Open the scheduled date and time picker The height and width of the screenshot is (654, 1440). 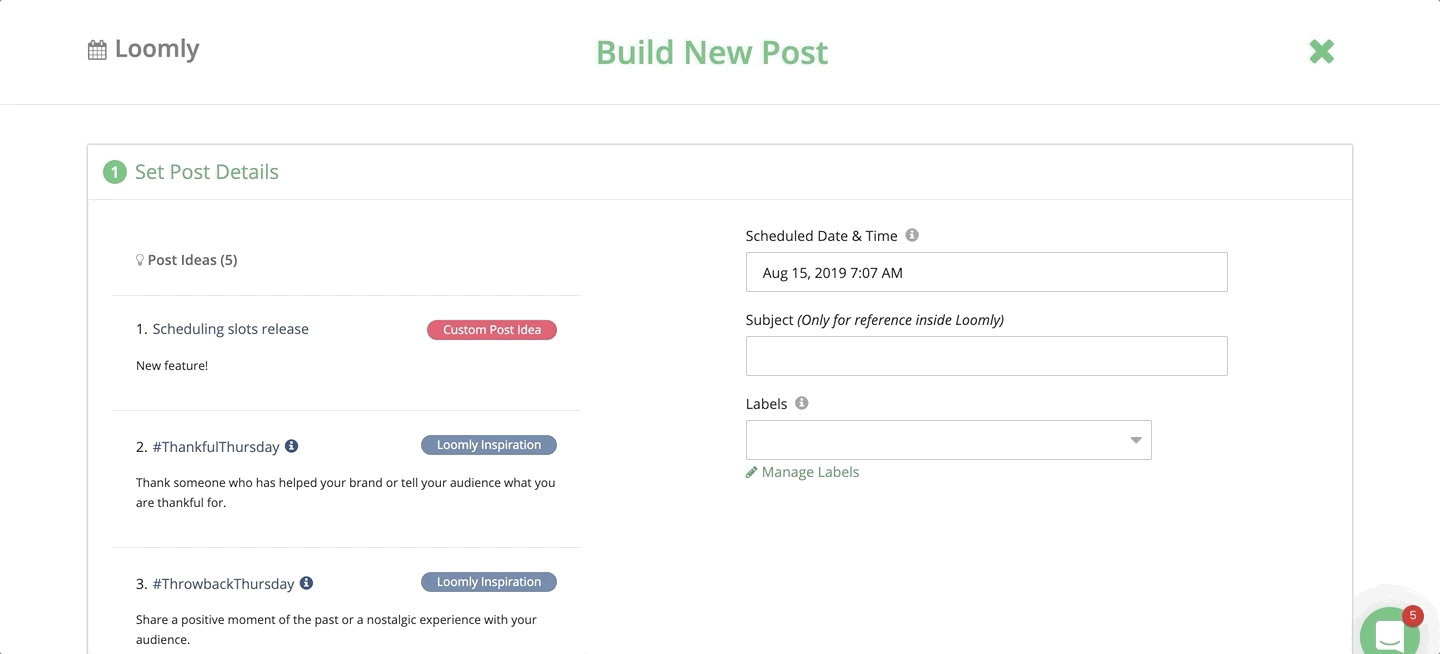coord(986,271)
